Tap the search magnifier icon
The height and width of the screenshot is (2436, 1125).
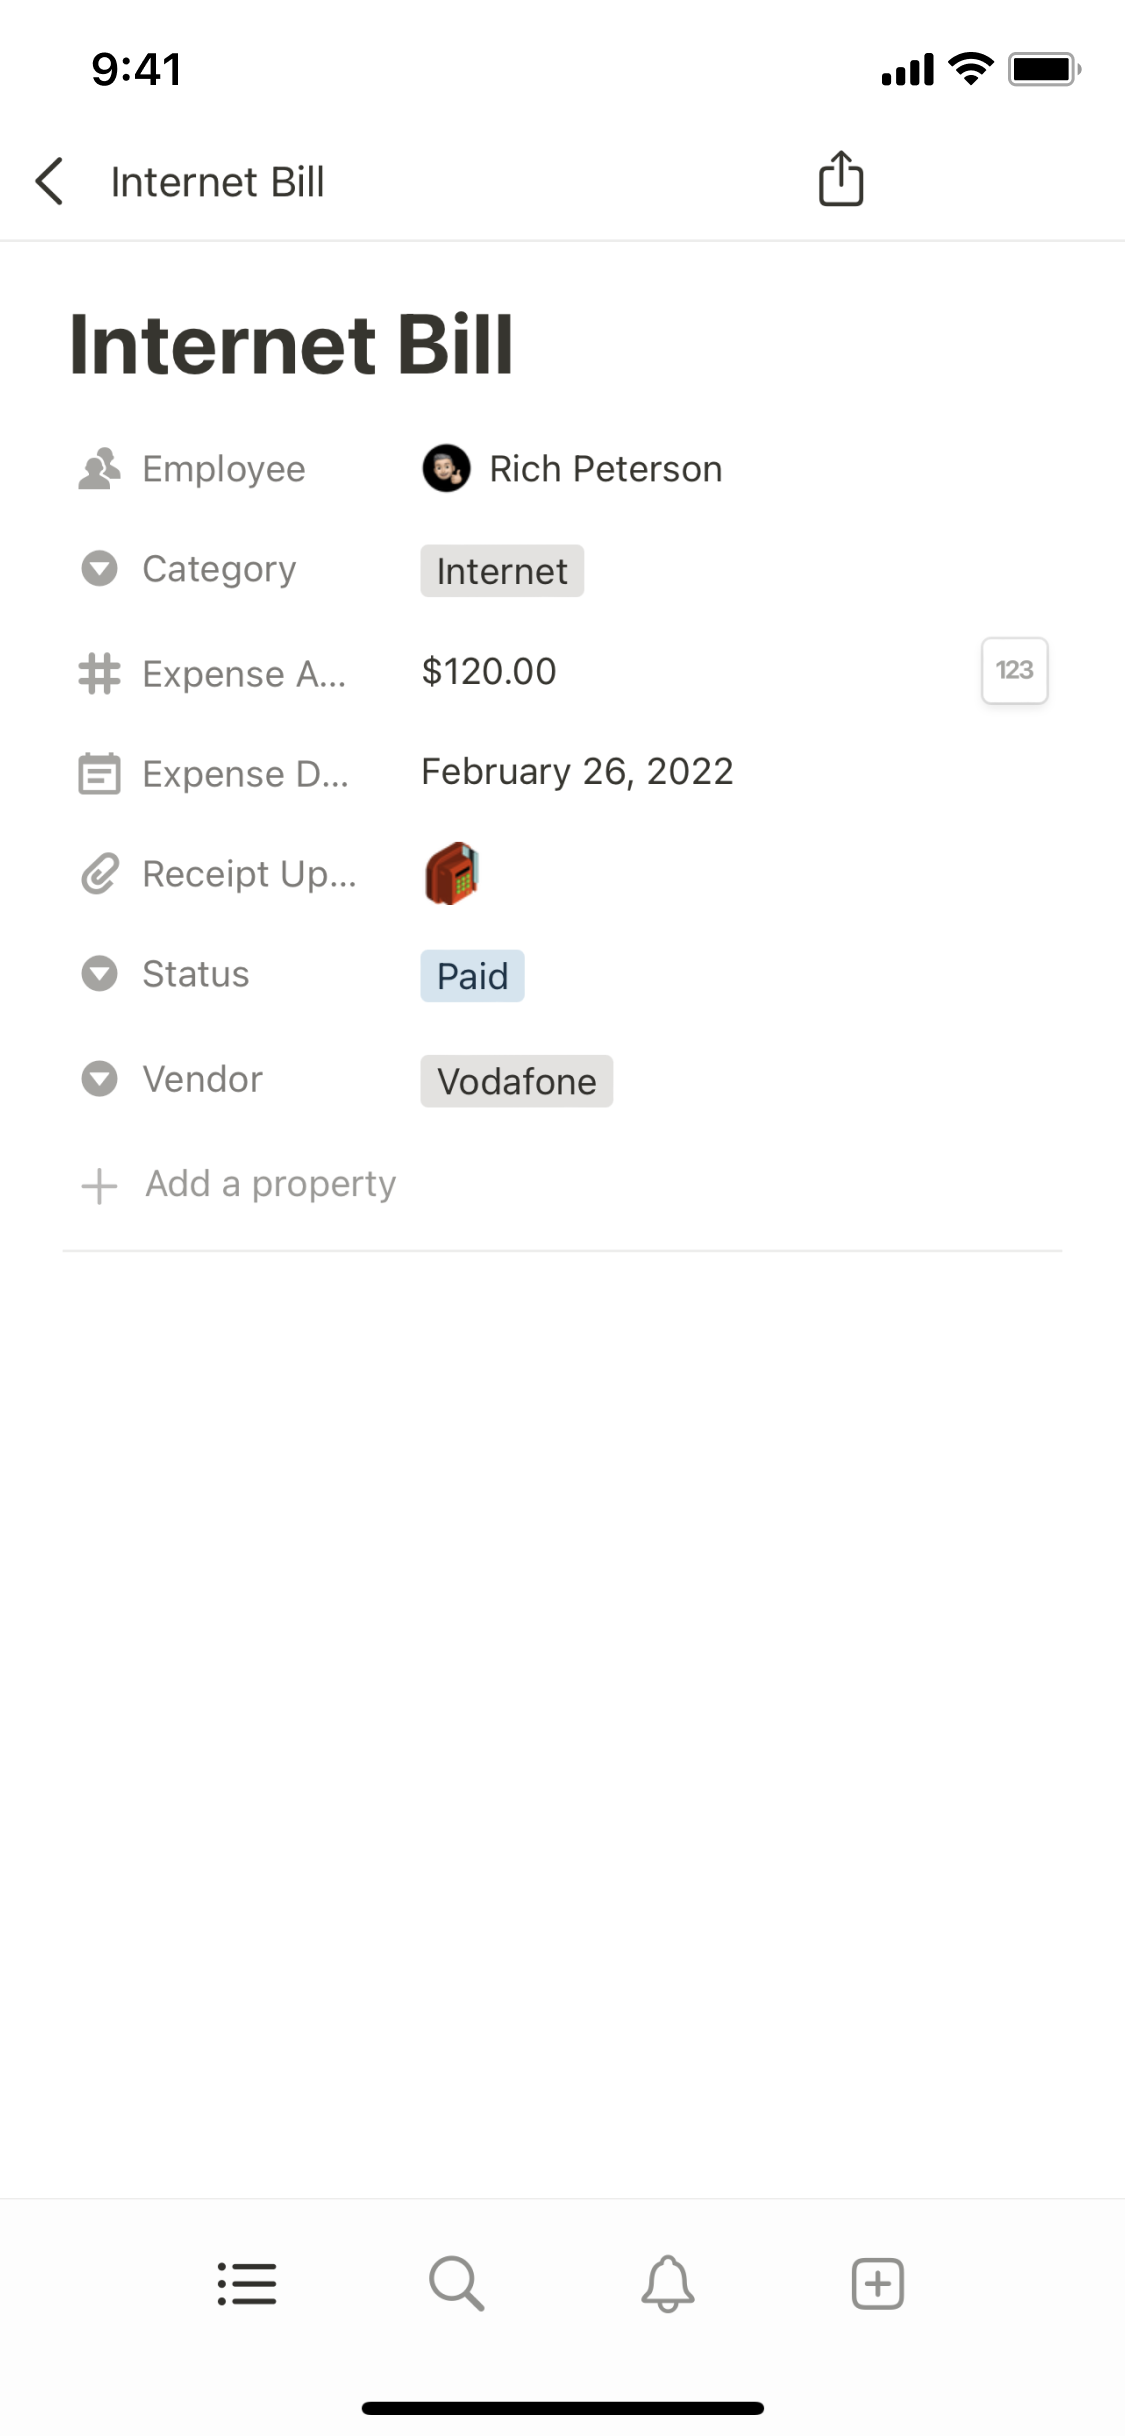tap(457, 2283)
